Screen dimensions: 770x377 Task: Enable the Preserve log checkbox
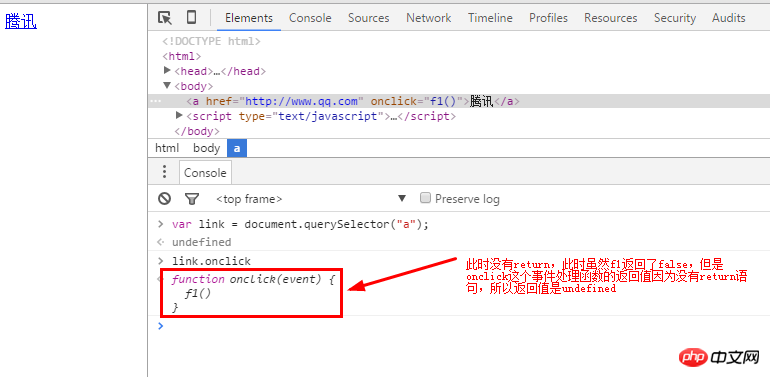click(426, 198)
